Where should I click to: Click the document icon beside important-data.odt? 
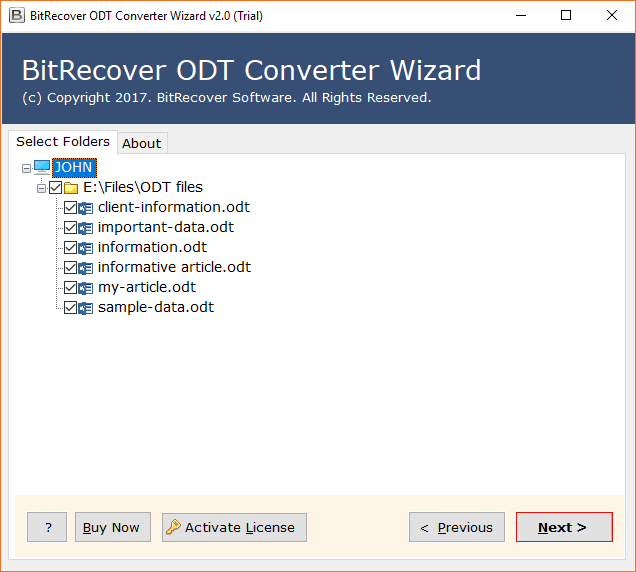86,228
